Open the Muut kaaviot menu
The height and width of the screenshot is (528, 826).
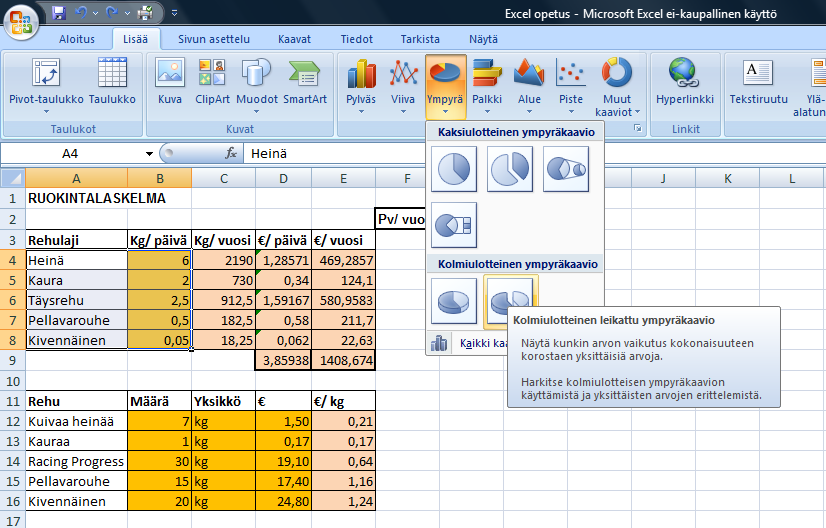point(617,87)
